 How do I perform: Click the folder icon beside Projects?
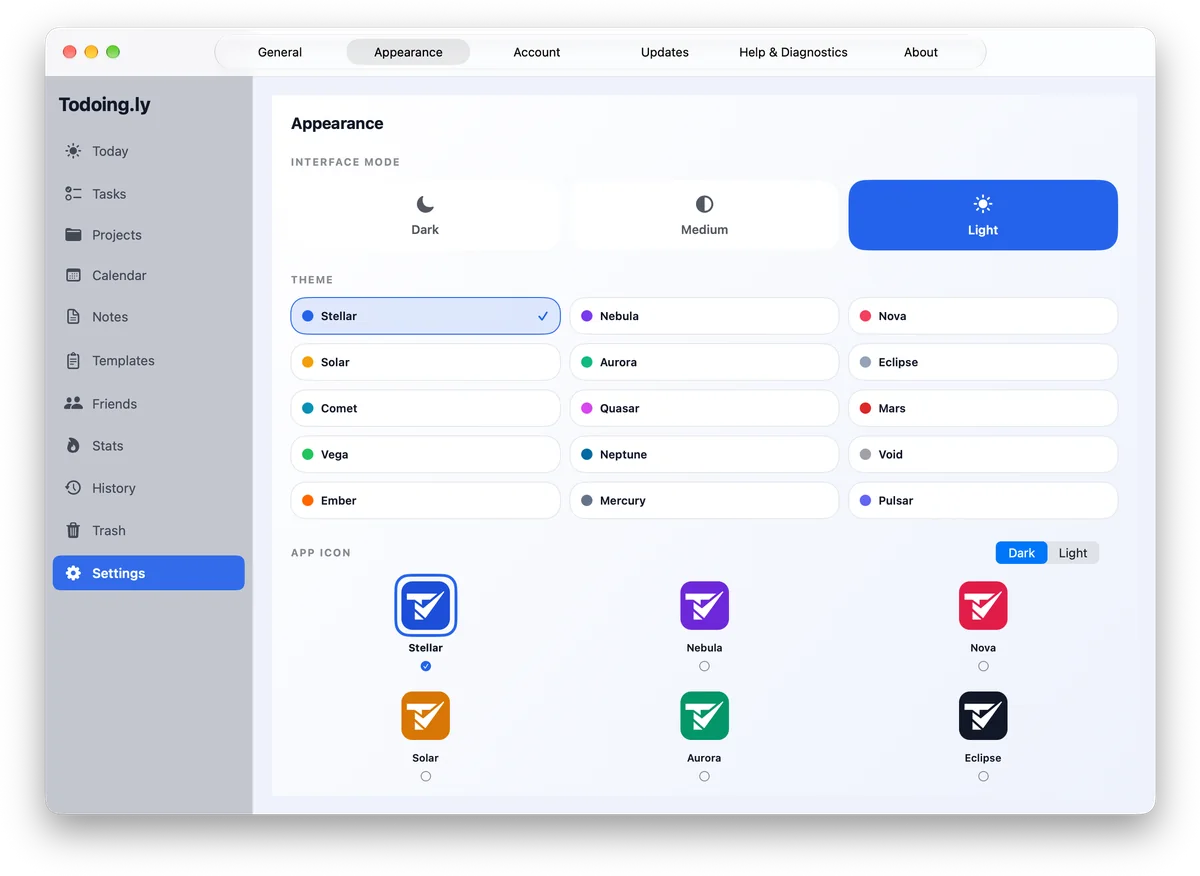pyautogui.click(x=73, y=235)
